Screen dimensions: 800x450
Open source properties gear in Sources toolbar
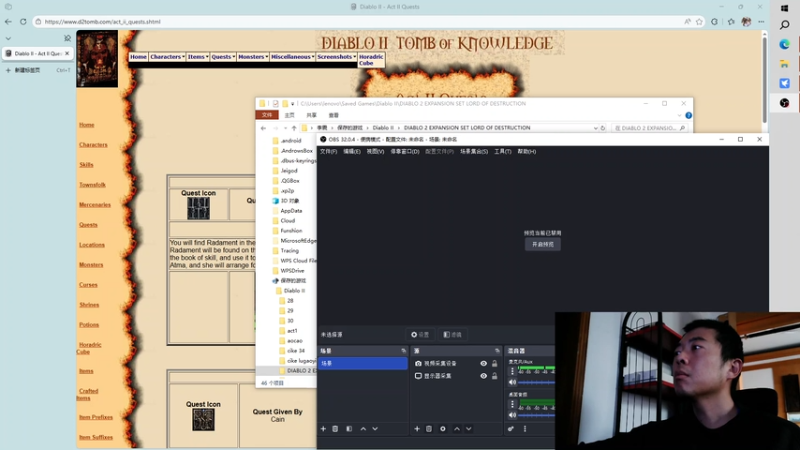click(443, 429)
